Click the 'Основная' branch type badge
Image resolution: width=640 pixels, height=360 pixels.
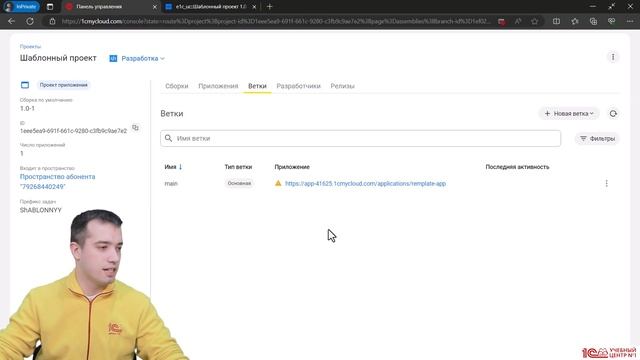tap(239, 183)
